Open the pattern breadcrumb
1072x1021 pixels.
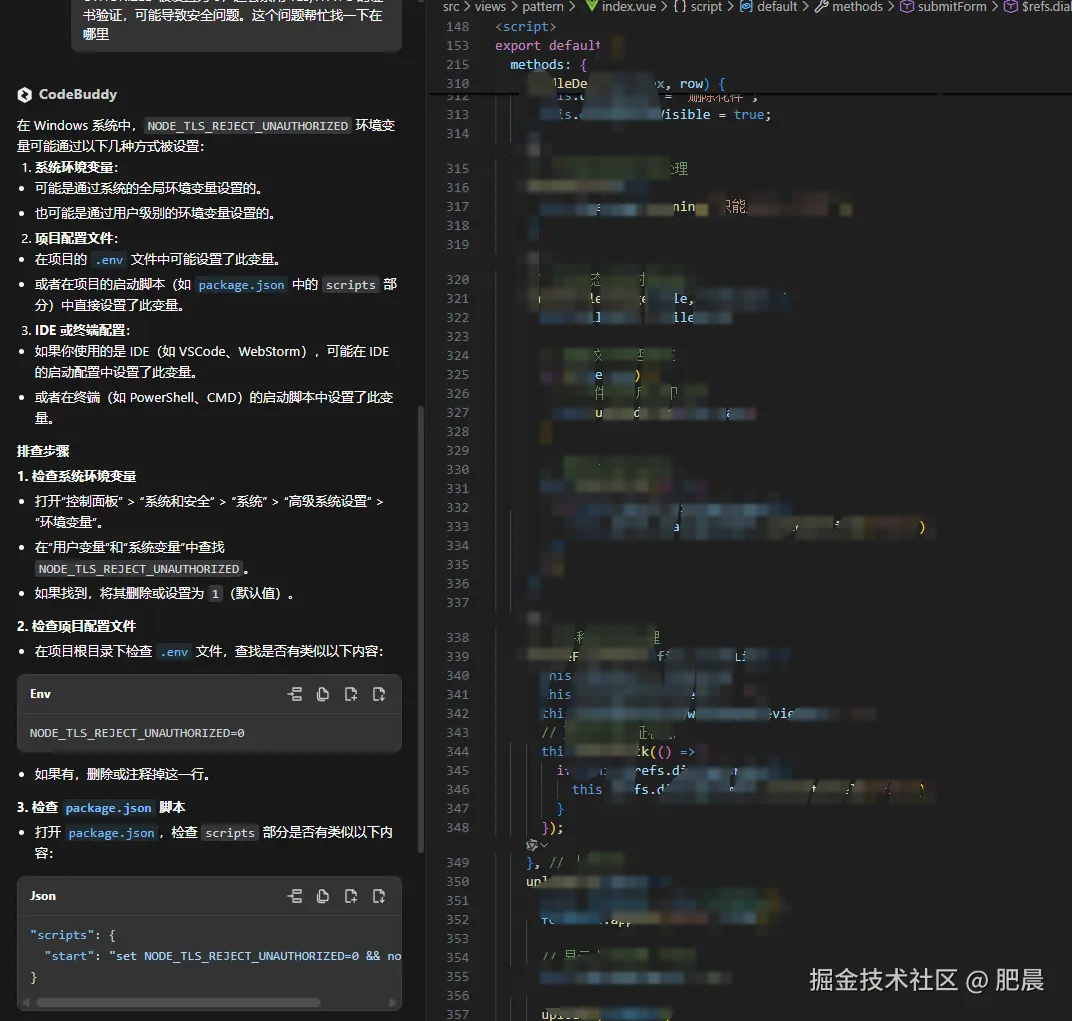click(x=543, y=7)
